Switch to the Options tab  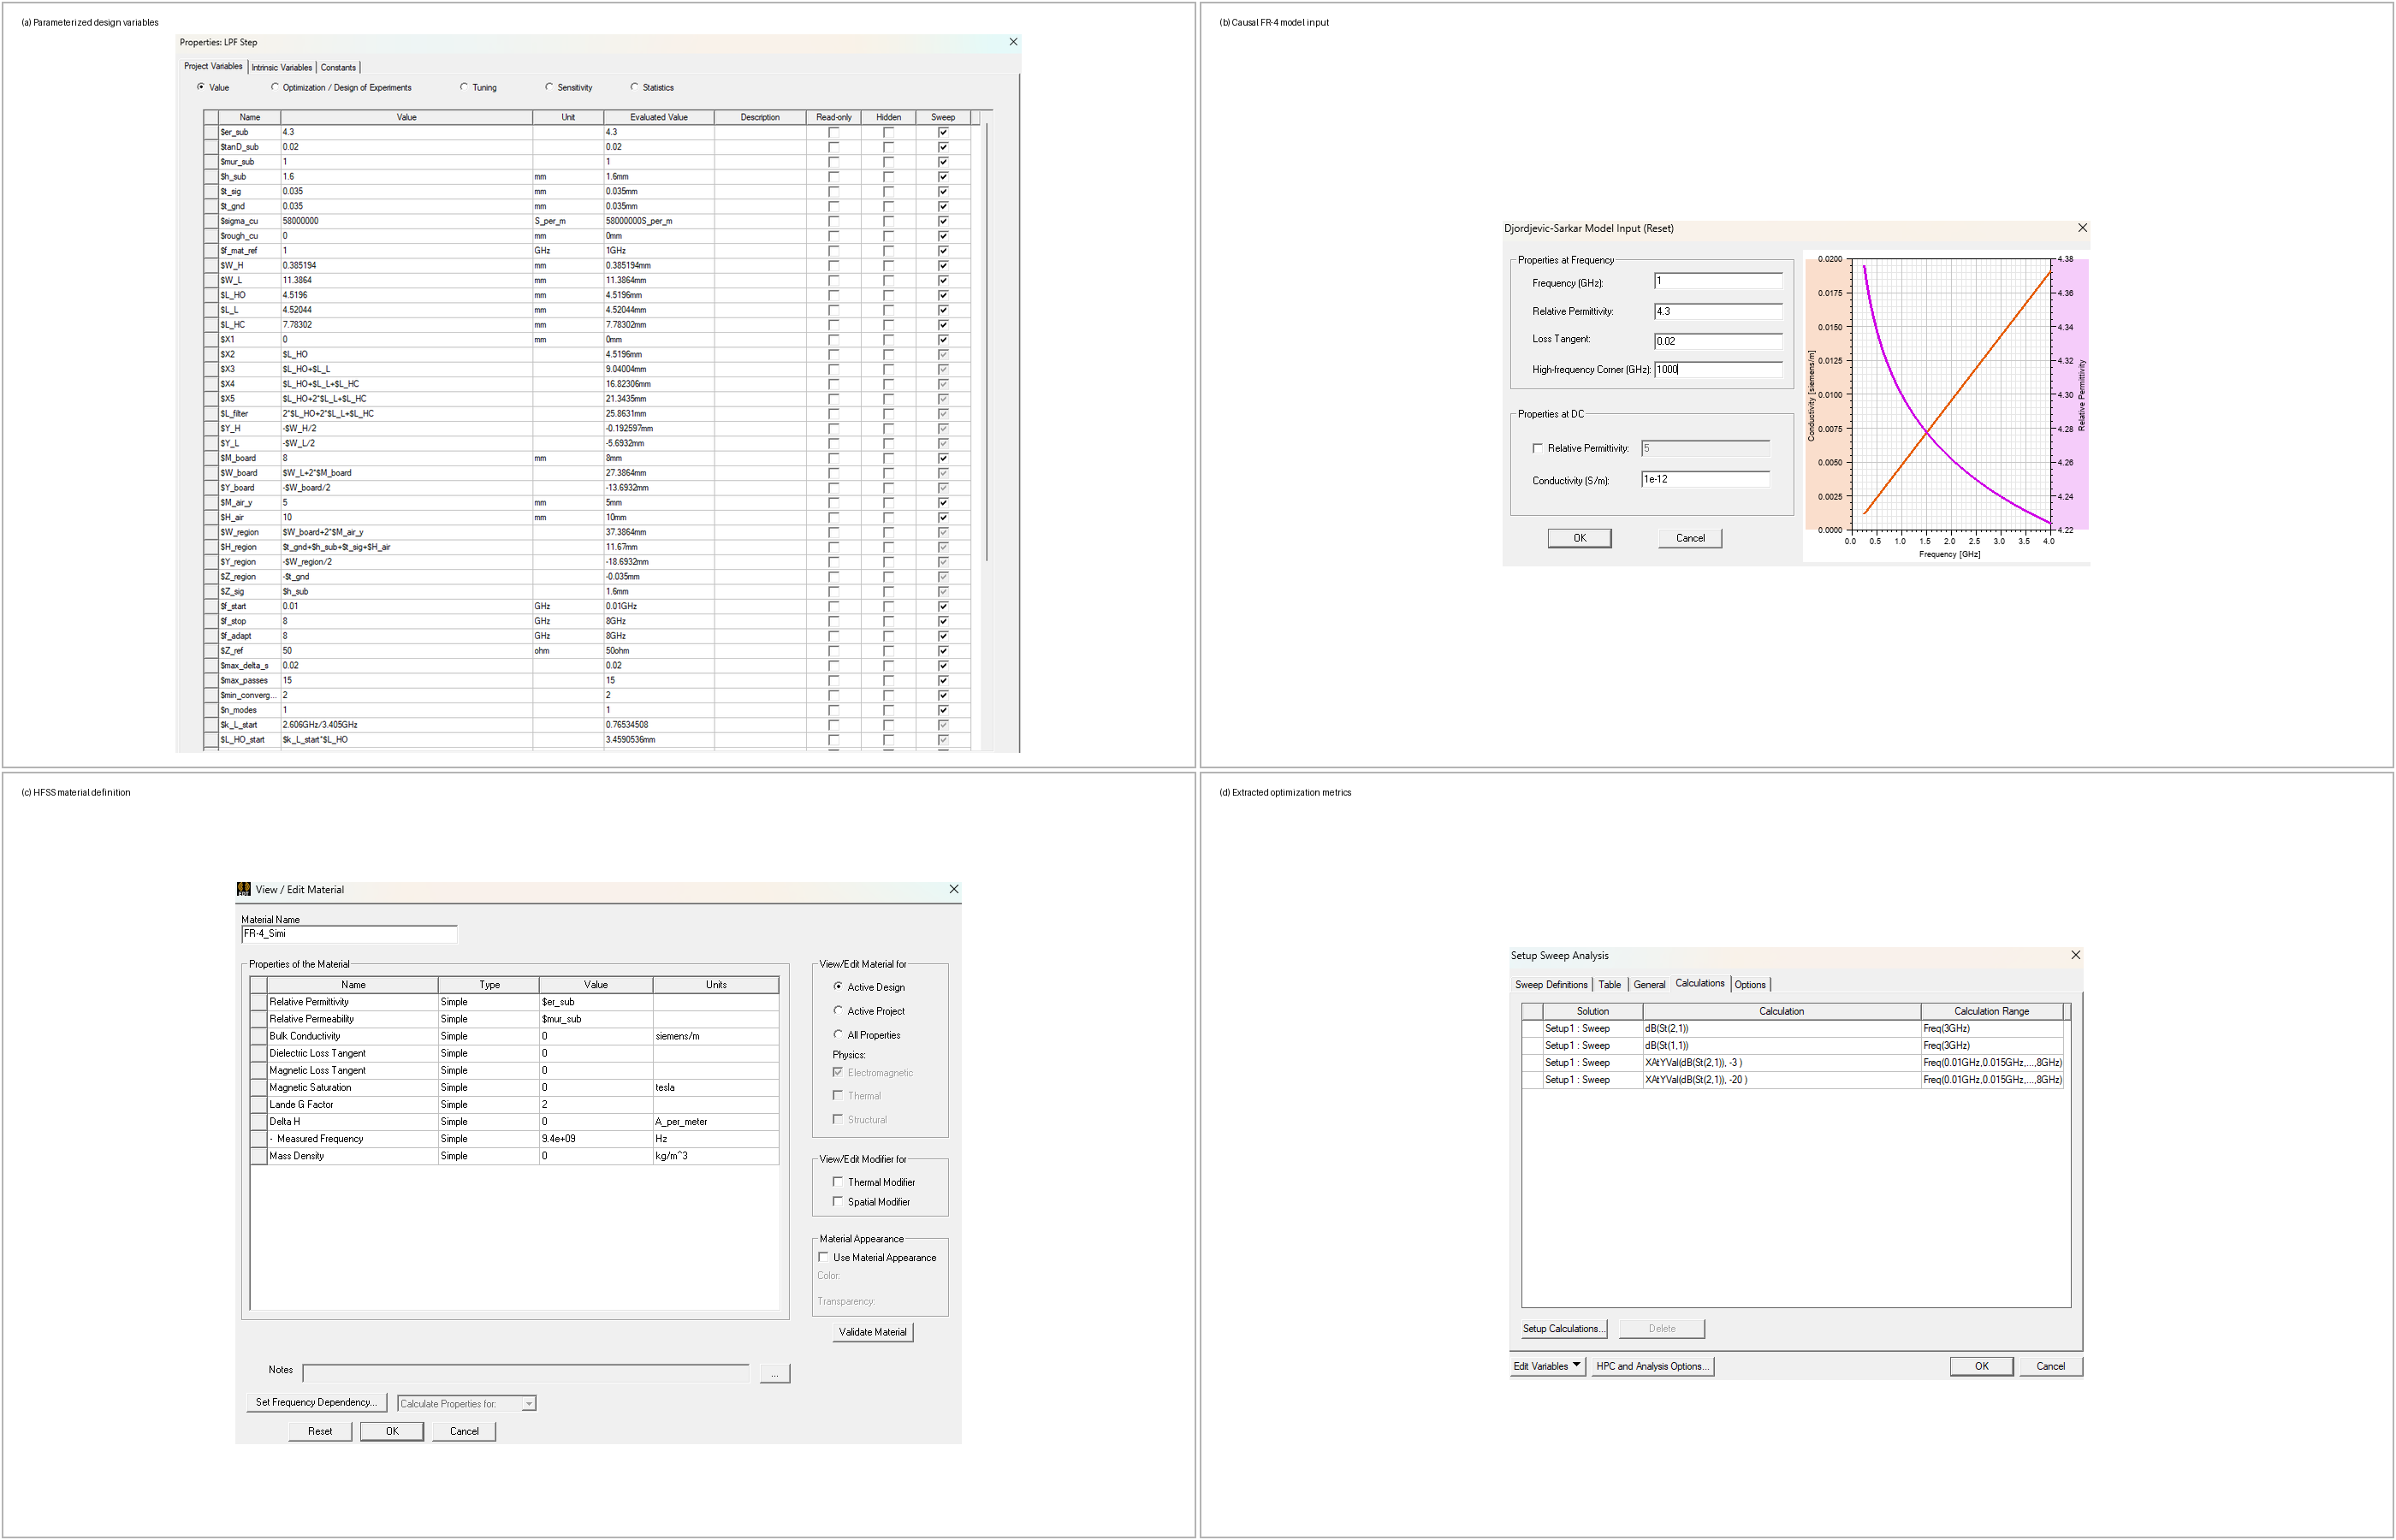(x=1750, y=985)
